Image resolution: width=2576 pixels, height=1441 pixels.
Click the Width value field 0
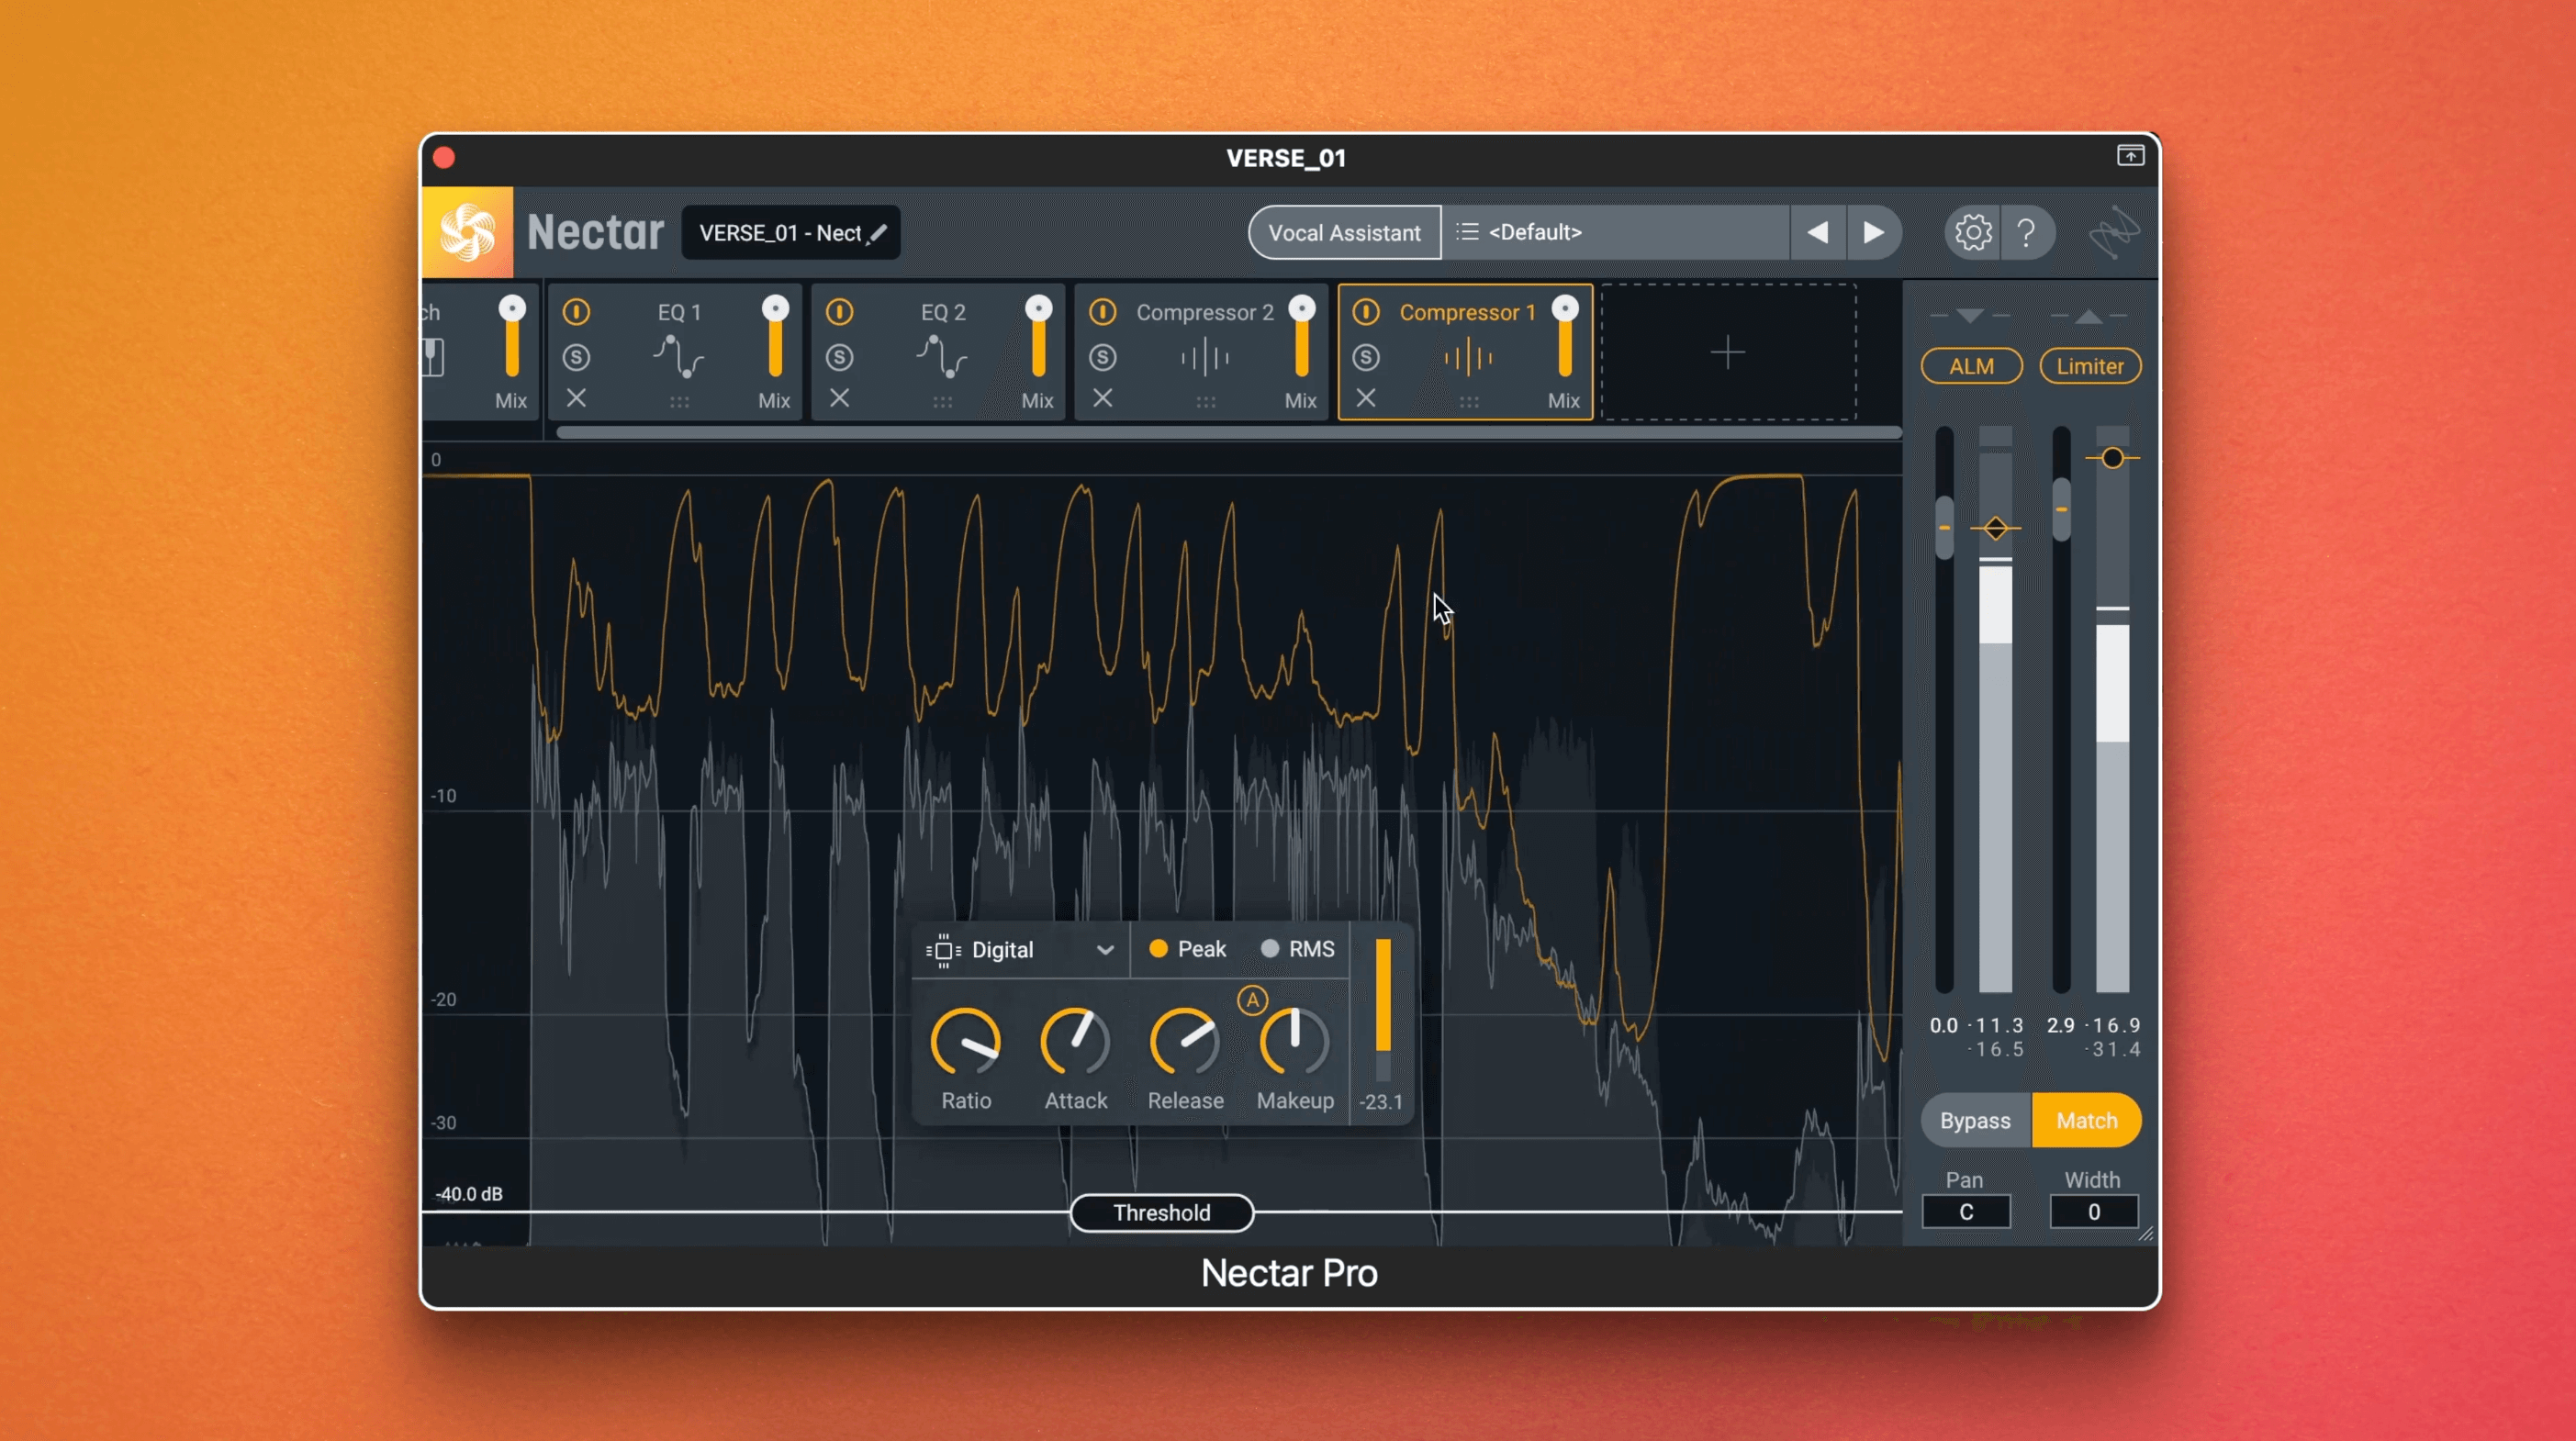click(x=2093, y=1212)
